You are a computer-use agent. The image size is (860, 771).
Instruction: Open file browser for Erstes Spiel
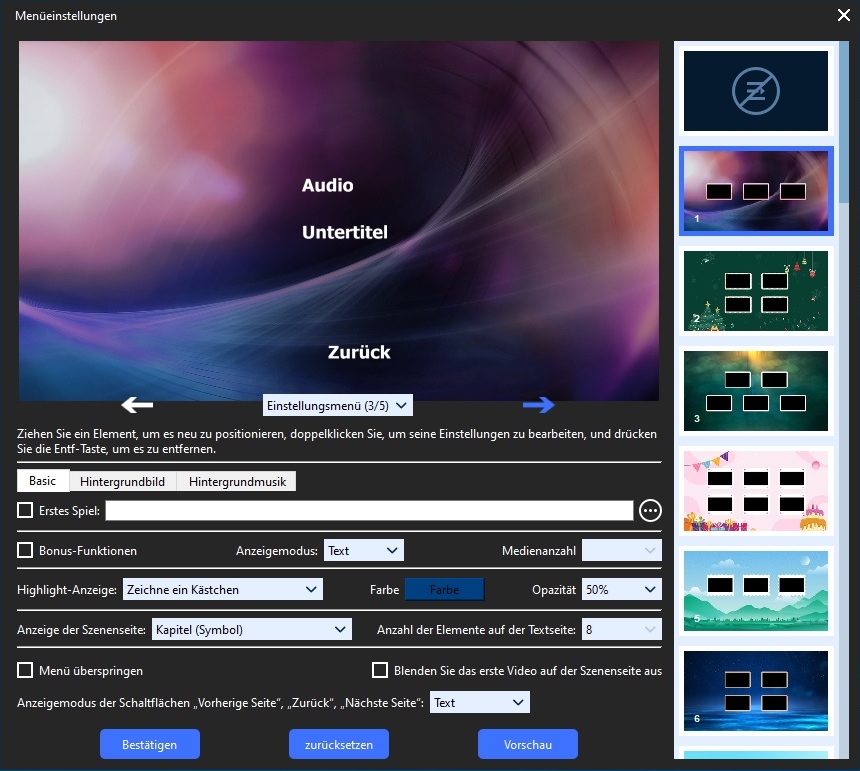point(650,511)
